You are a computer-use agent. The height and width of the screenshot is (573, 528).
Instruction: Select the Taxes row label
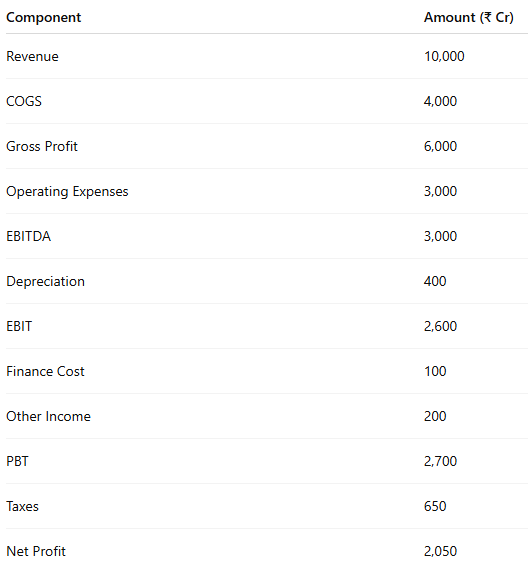(x=22, y=506)
